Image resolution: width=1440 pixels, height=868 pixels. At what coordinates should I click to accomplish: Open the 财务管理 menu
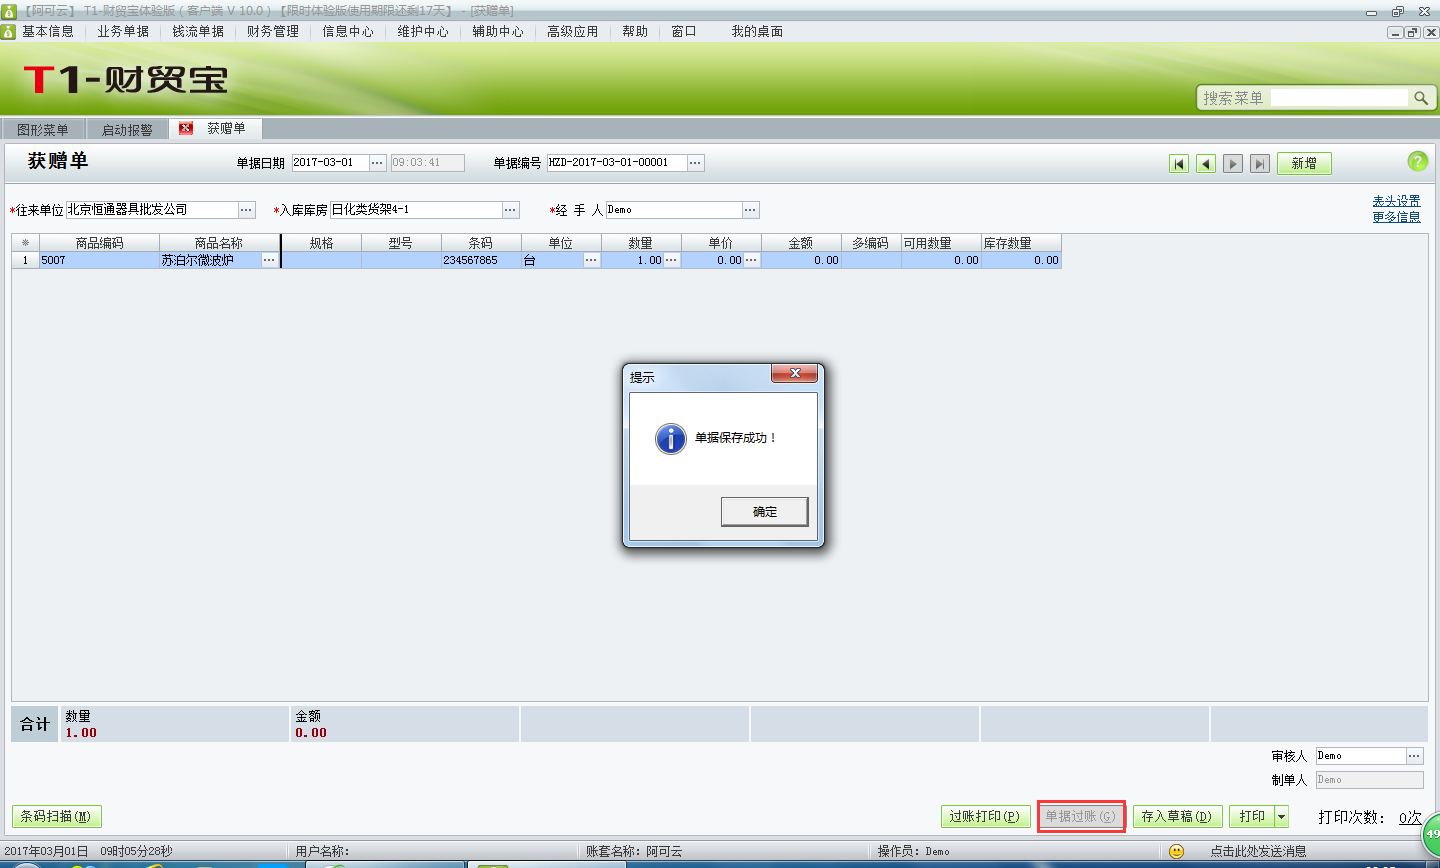271,31
